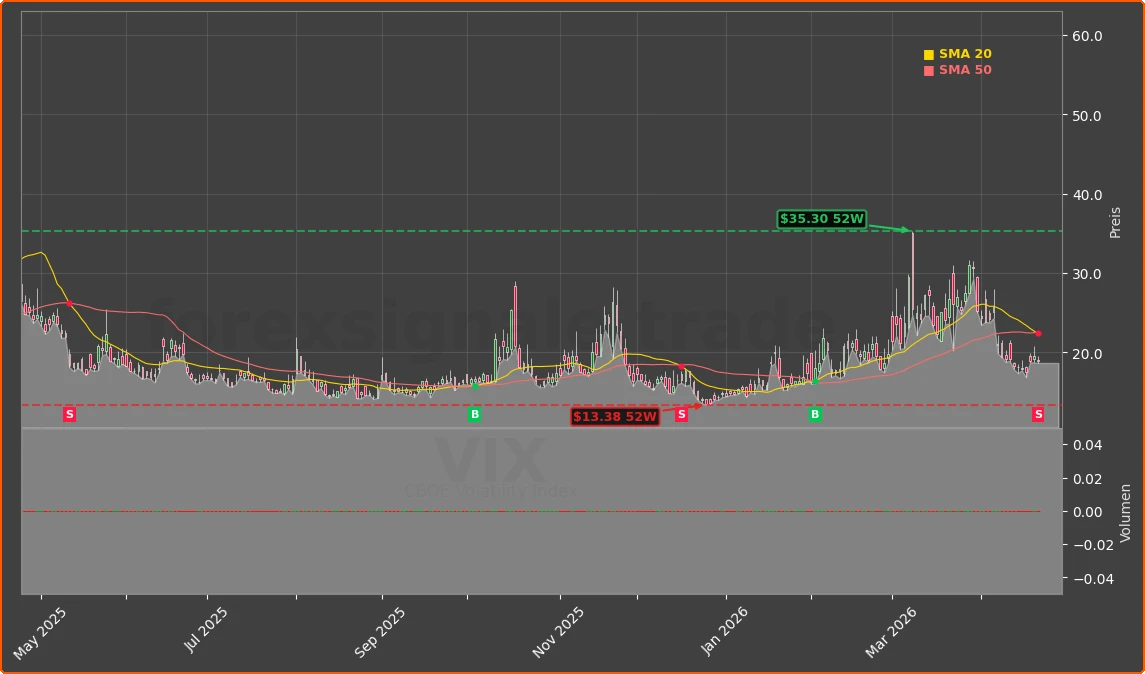Image resolution: width=1145 pixels, height=674 pixels.
Task: Click the Nov 2025 date label
Action: coord(557,632)
